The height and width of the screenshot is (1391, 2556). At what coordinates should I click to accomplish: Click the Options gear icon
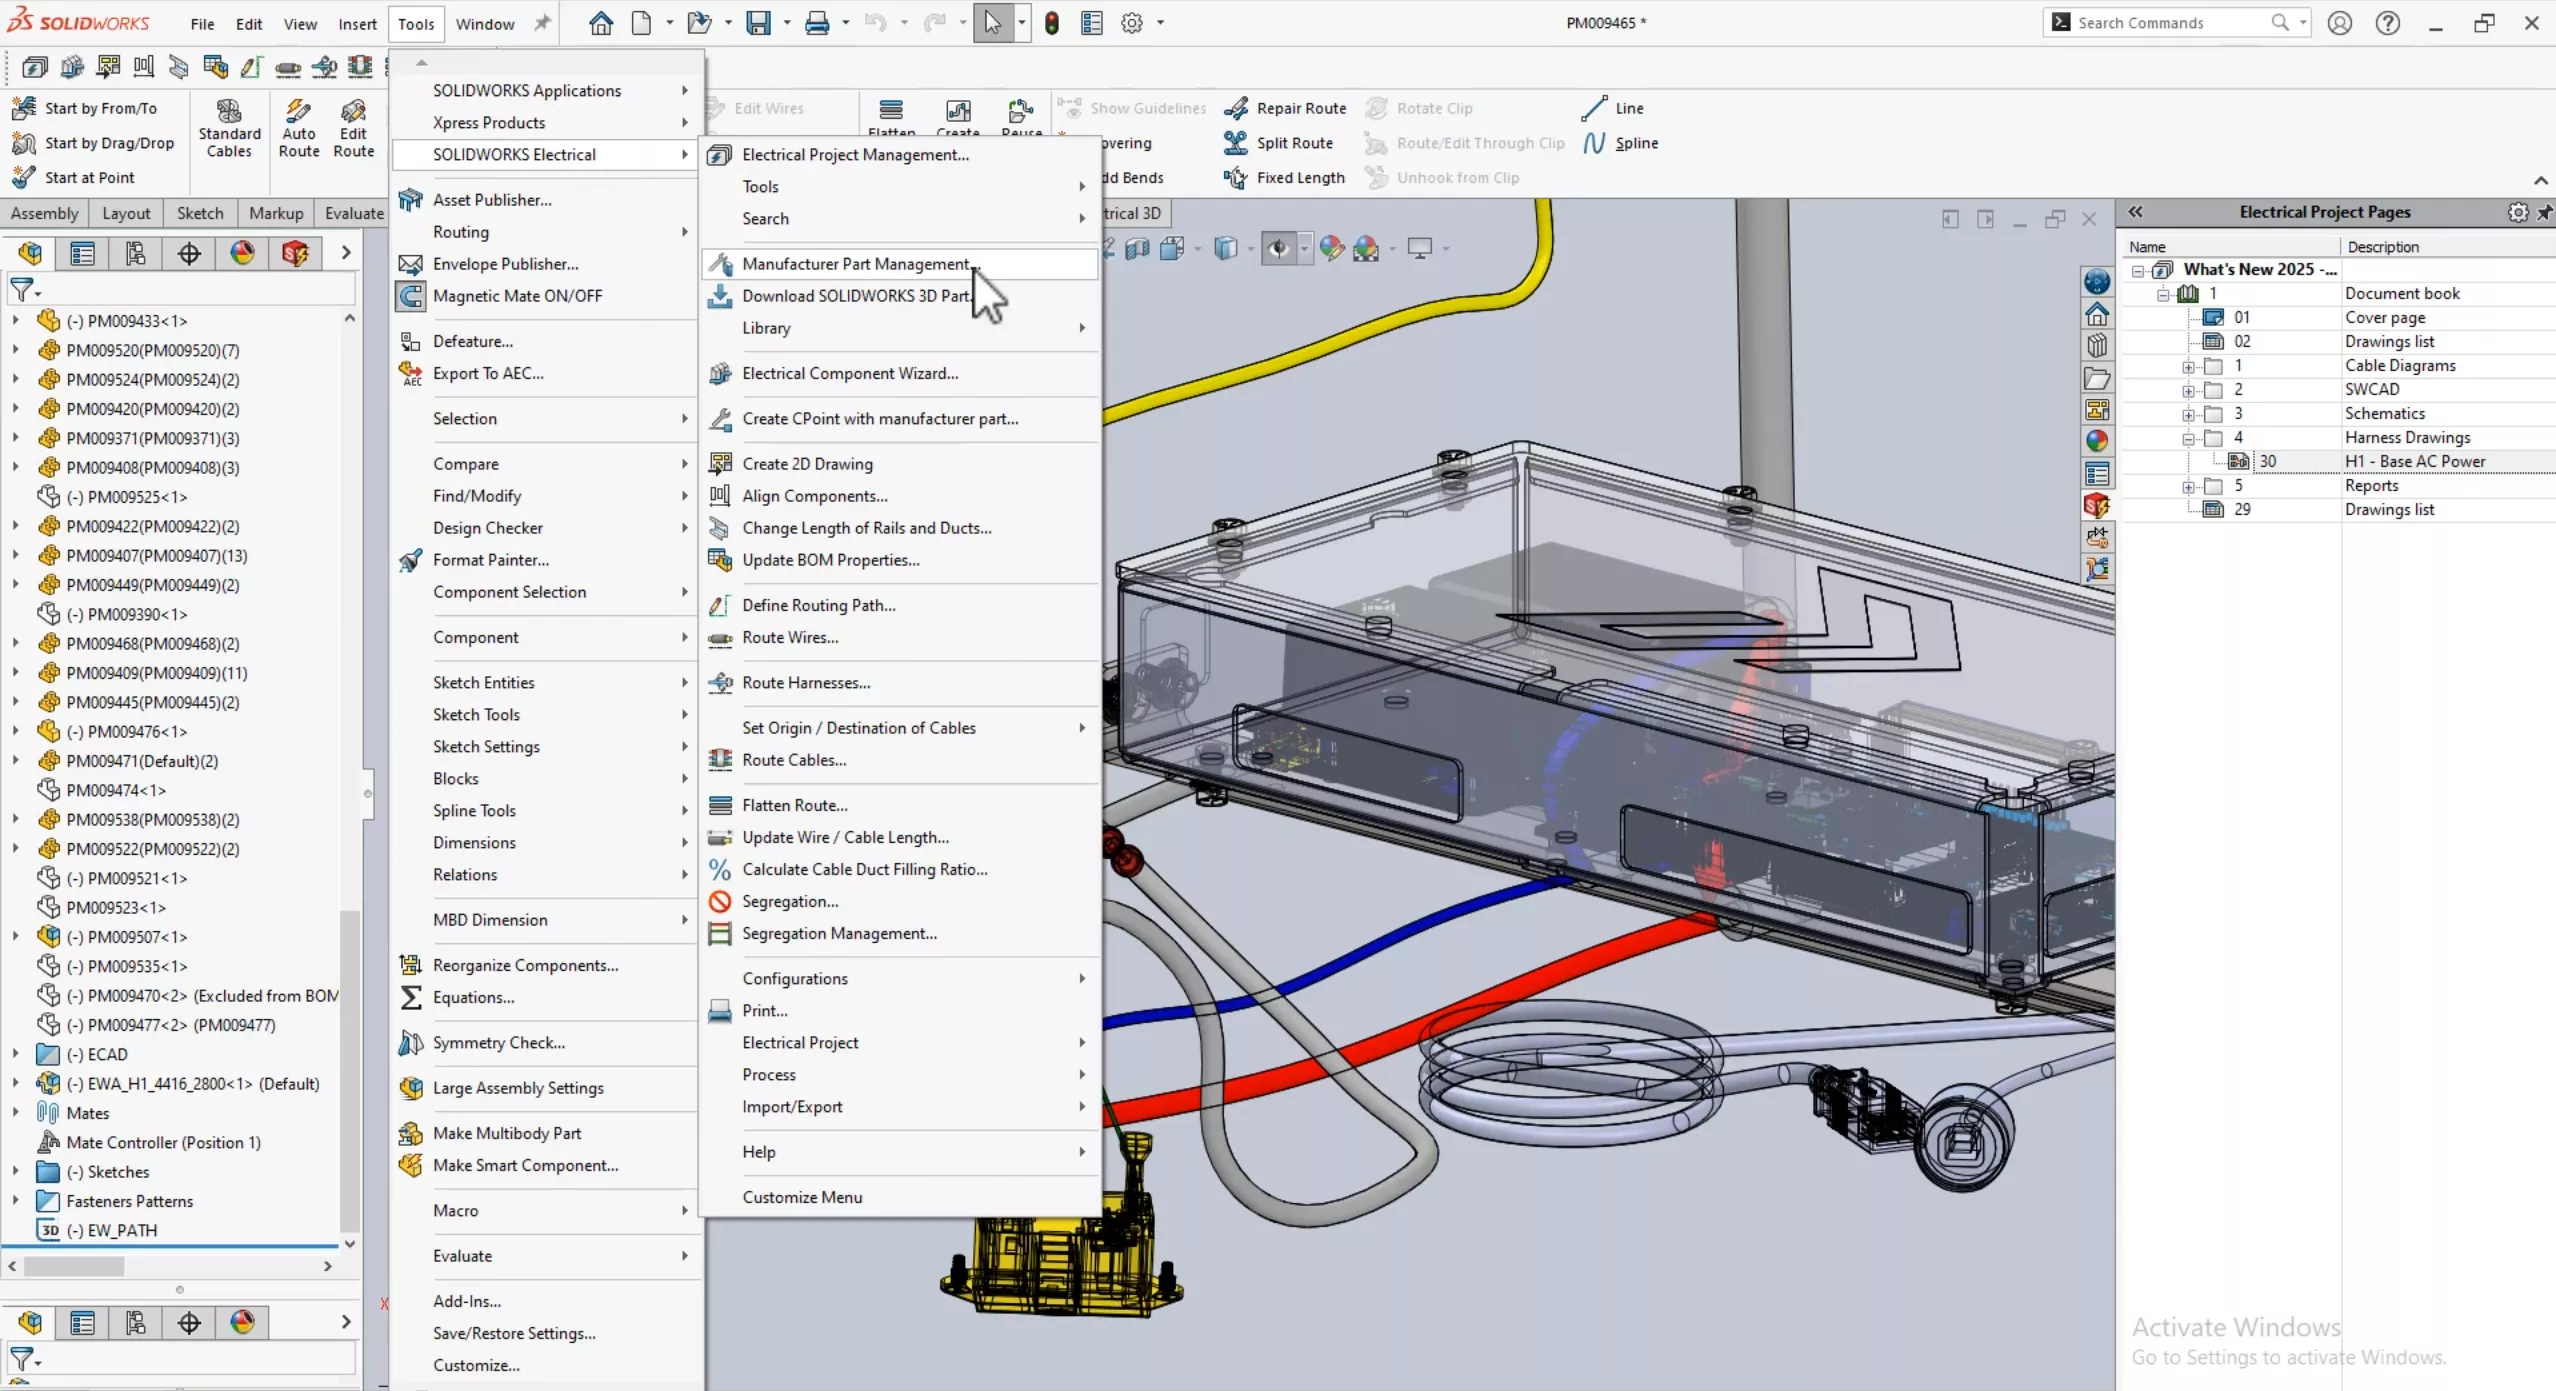tap(1131, 23)
